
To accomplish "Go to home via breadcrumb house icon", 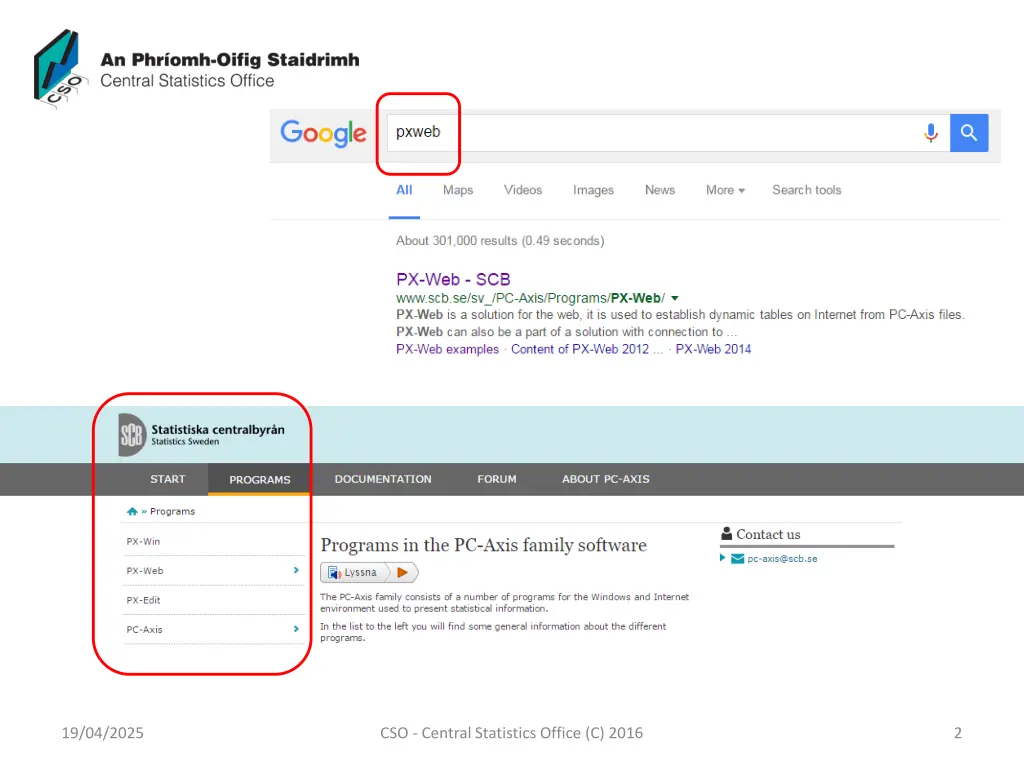I will [x=132, y=511].
